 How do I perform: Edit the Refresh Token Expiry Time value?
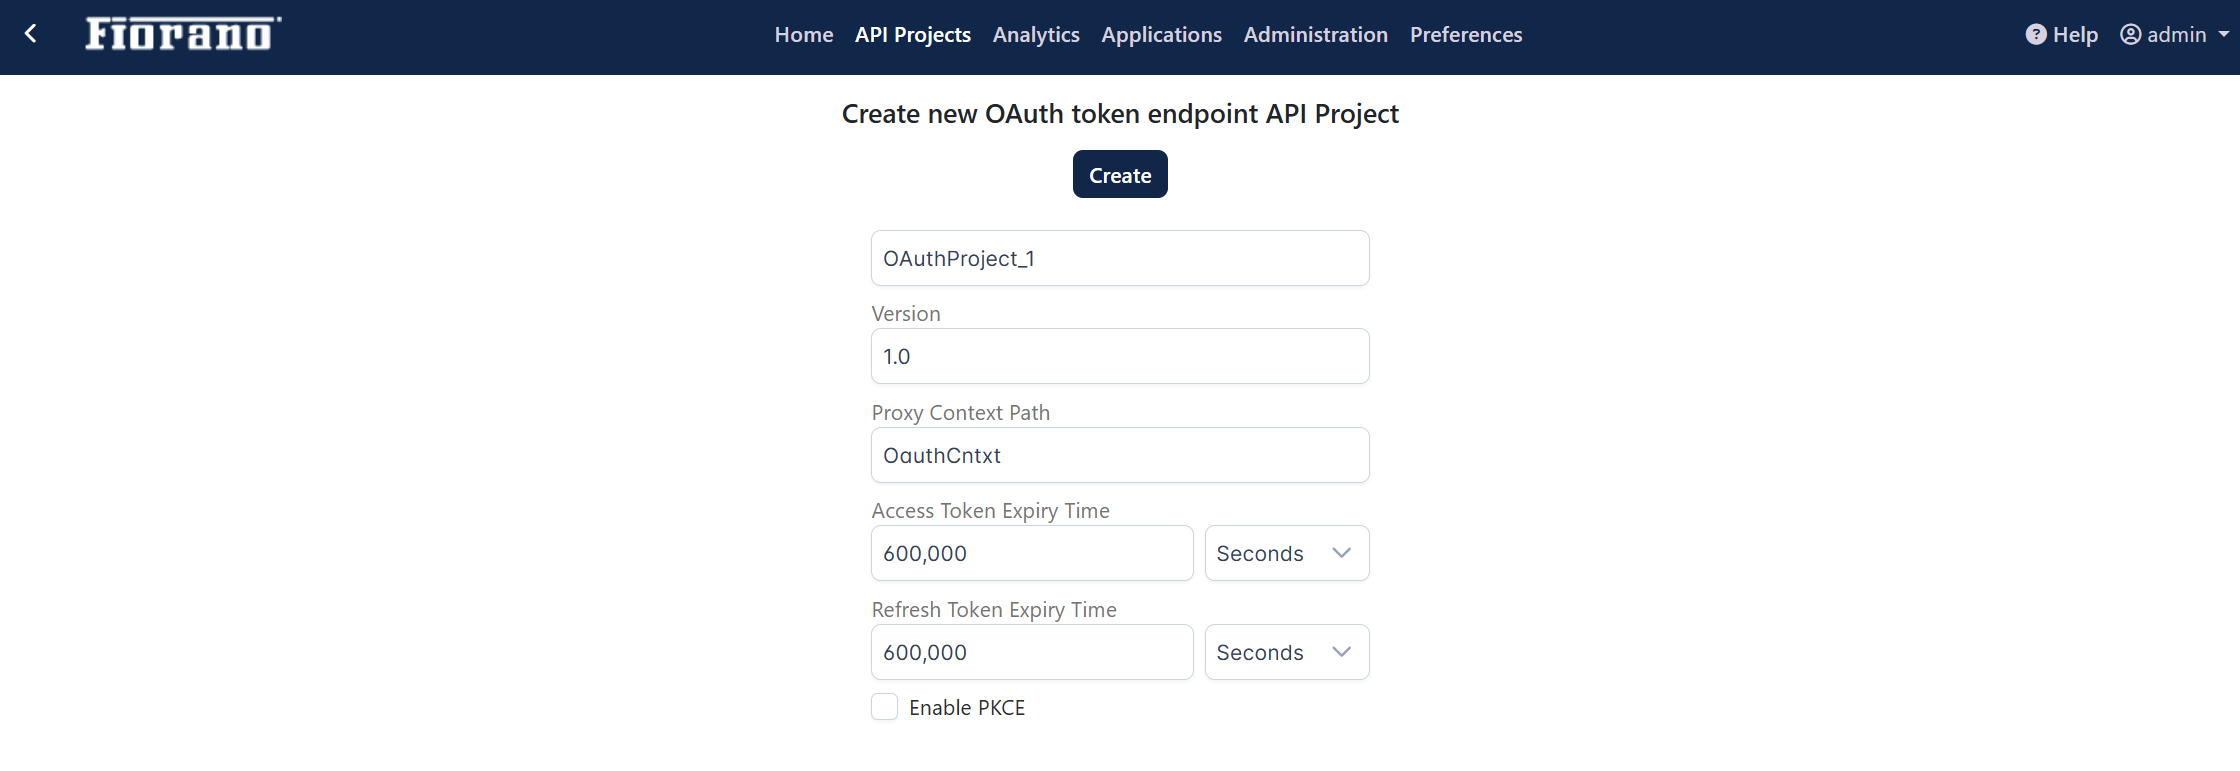tap(1031, 652)
